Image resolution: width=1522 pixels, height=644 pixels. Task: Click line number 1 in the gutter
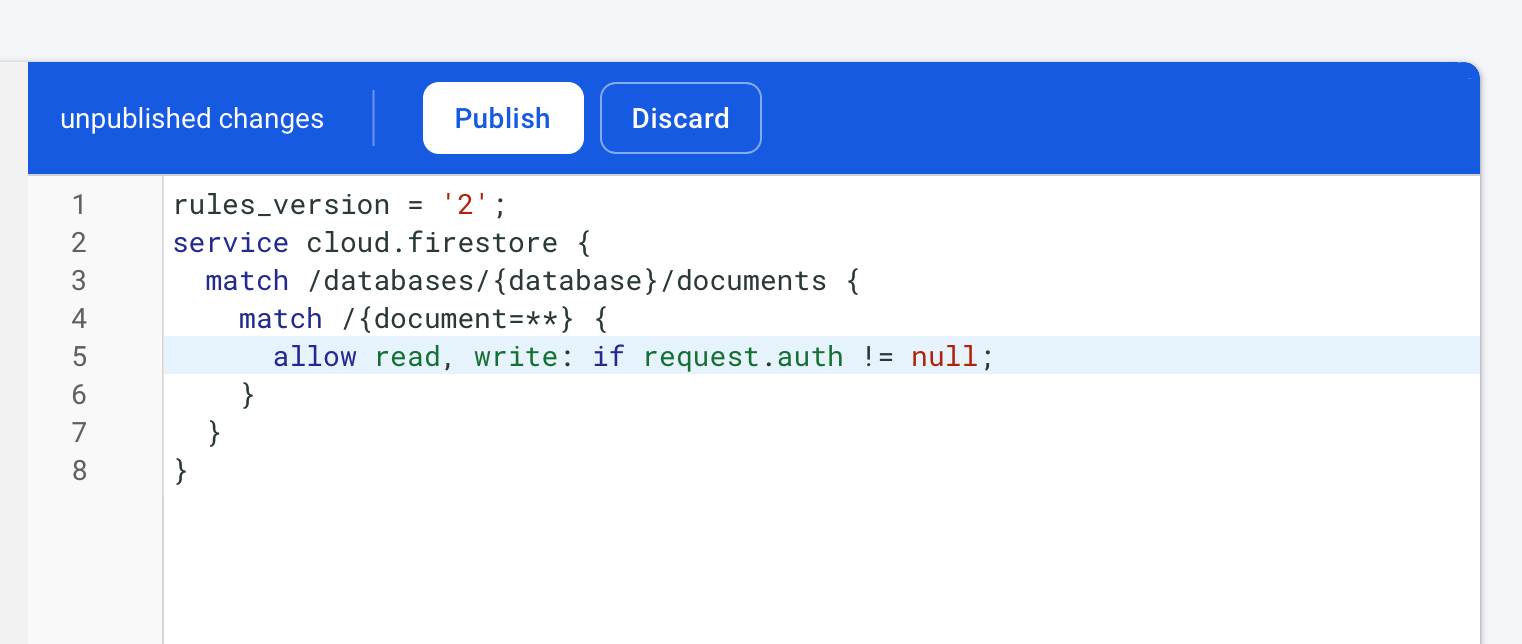tap(79, 205)
